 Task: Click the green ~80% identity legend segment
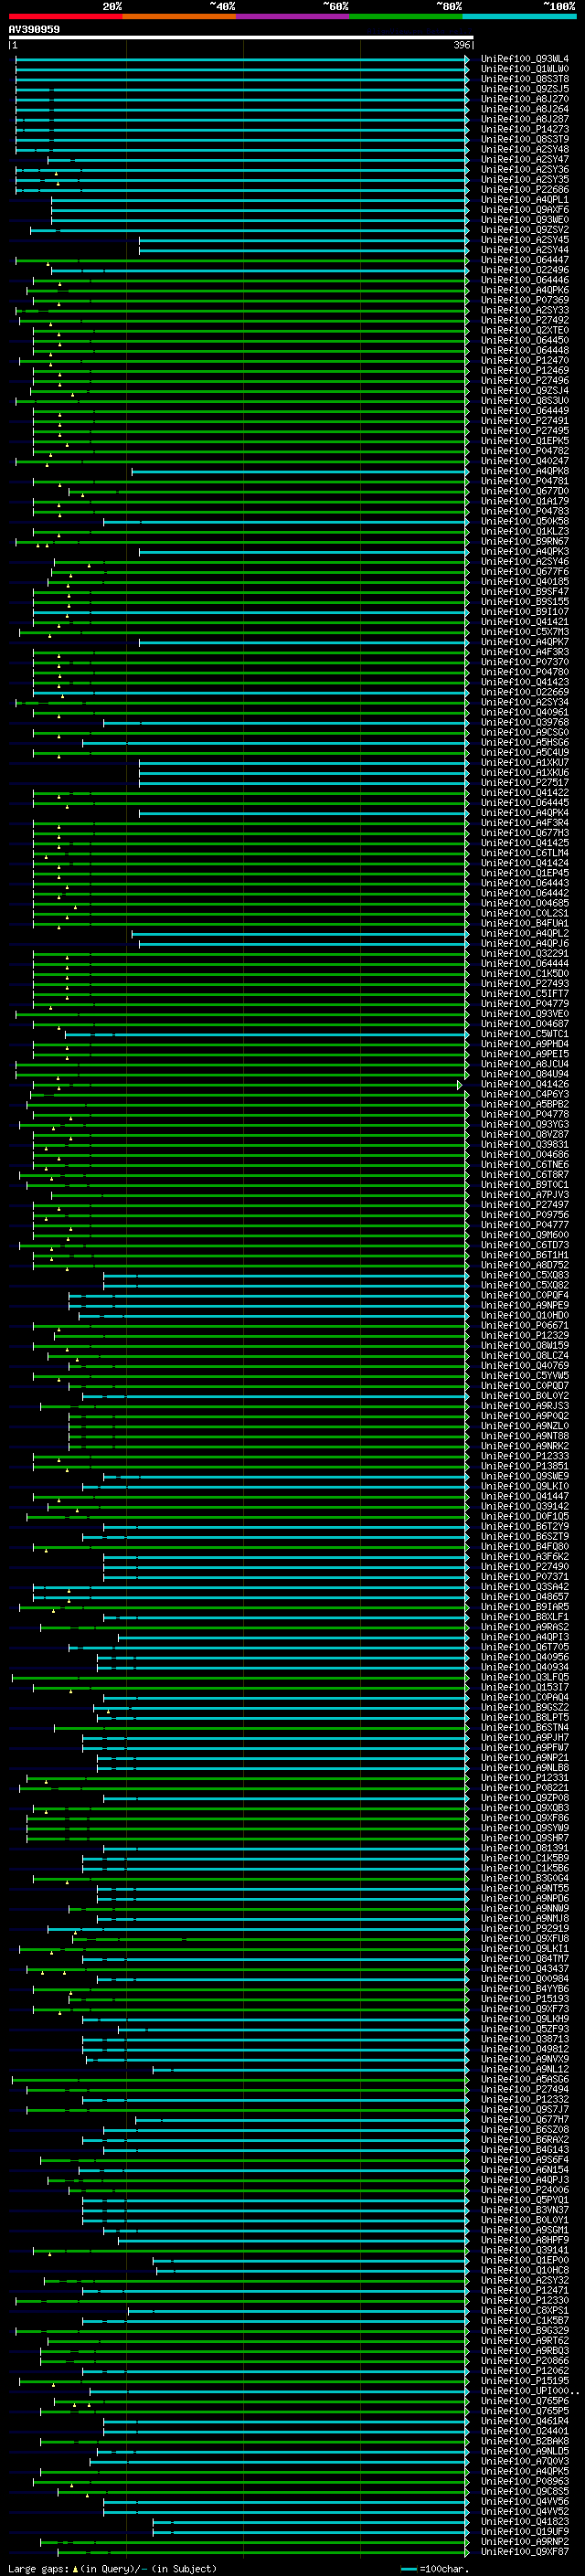(x=406, y=16)
